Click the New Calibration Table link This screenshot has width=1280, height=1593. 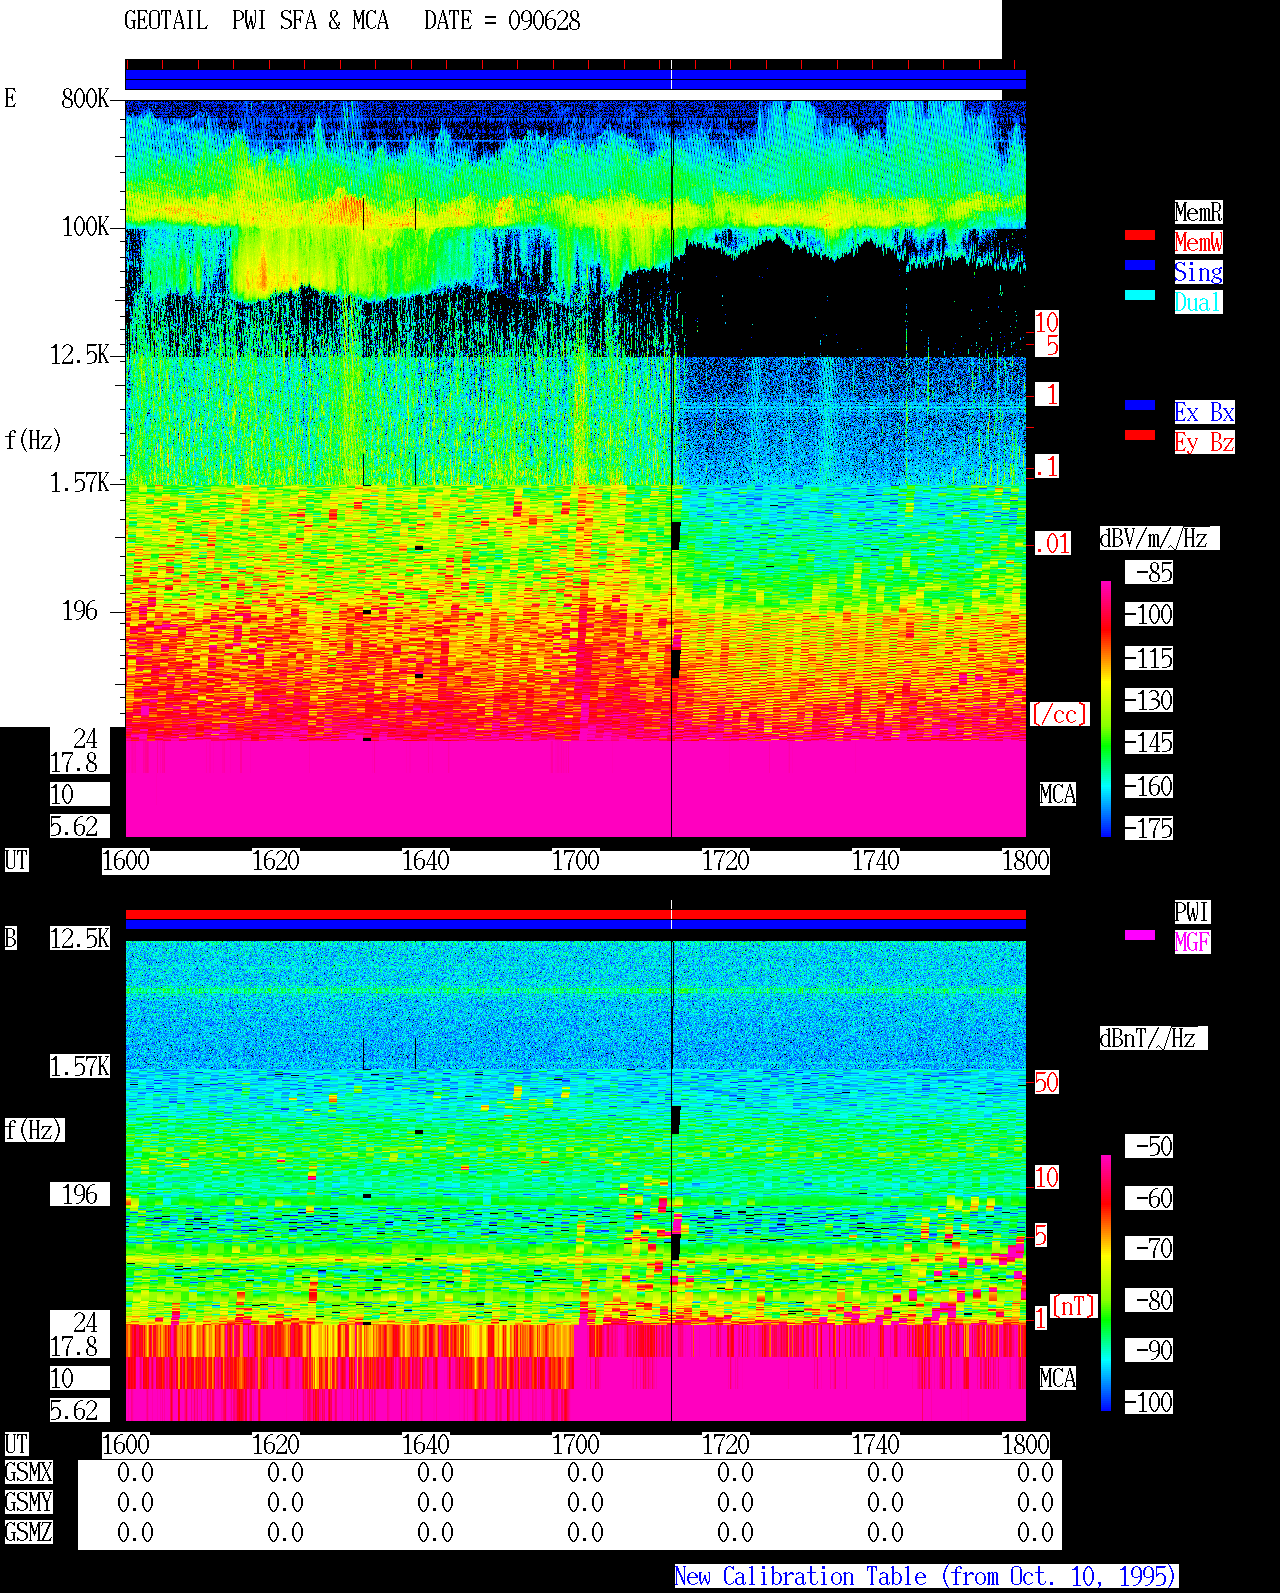(926, 1577)
